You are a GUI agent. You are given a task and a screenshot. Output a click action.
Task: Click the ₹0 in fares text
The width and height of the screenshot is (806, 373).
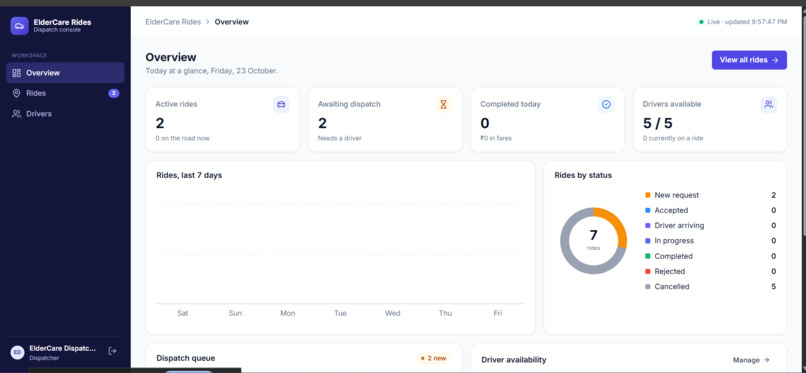click(x=496, y=138)
